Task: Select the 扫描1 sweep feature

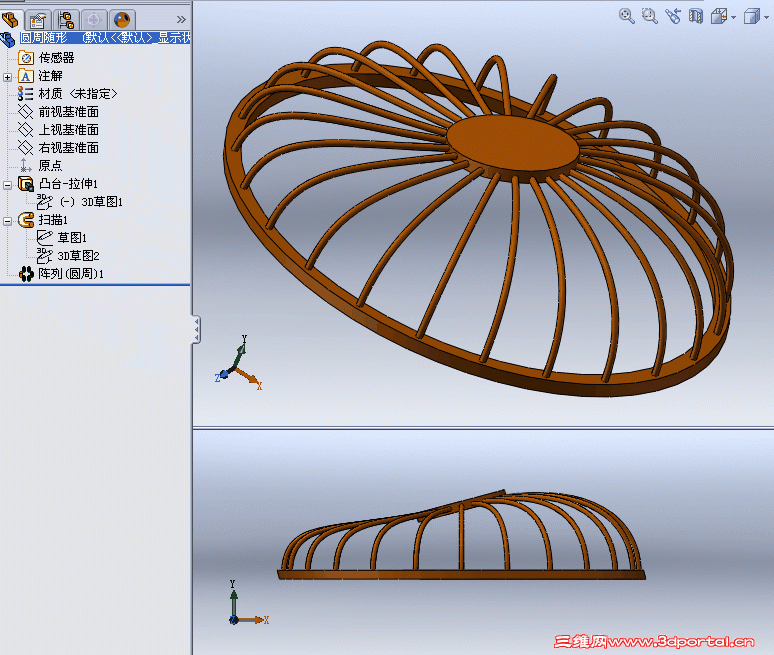Action: coord(53,220)
